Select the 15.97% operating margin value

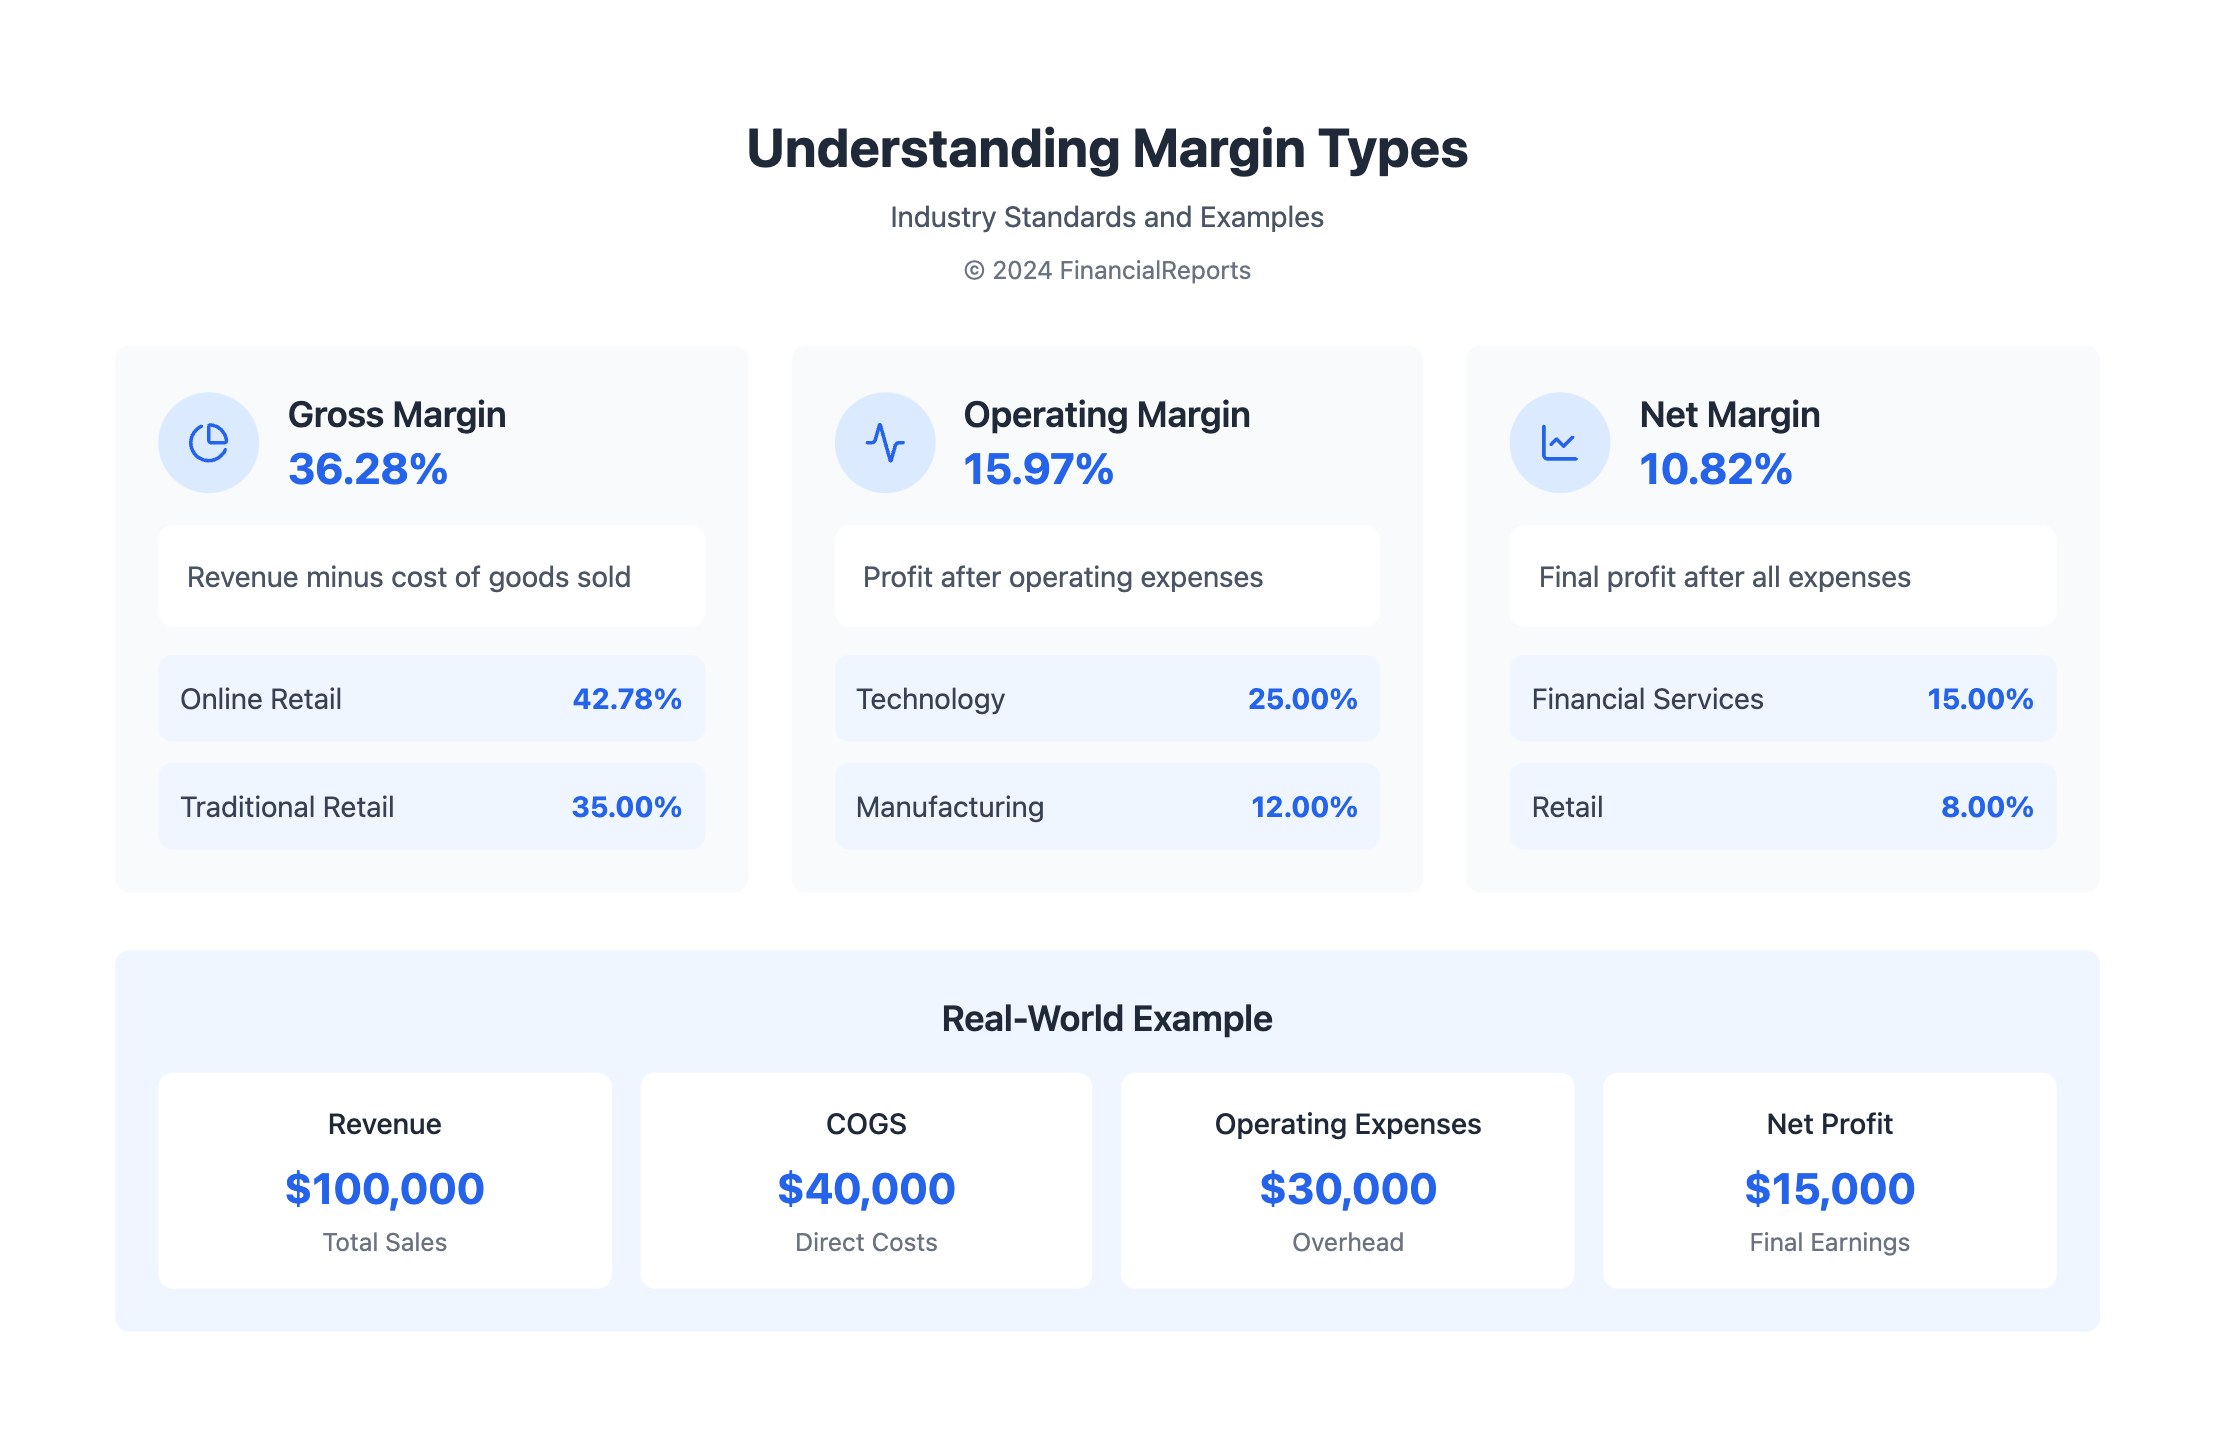[x=1039, y=469]
